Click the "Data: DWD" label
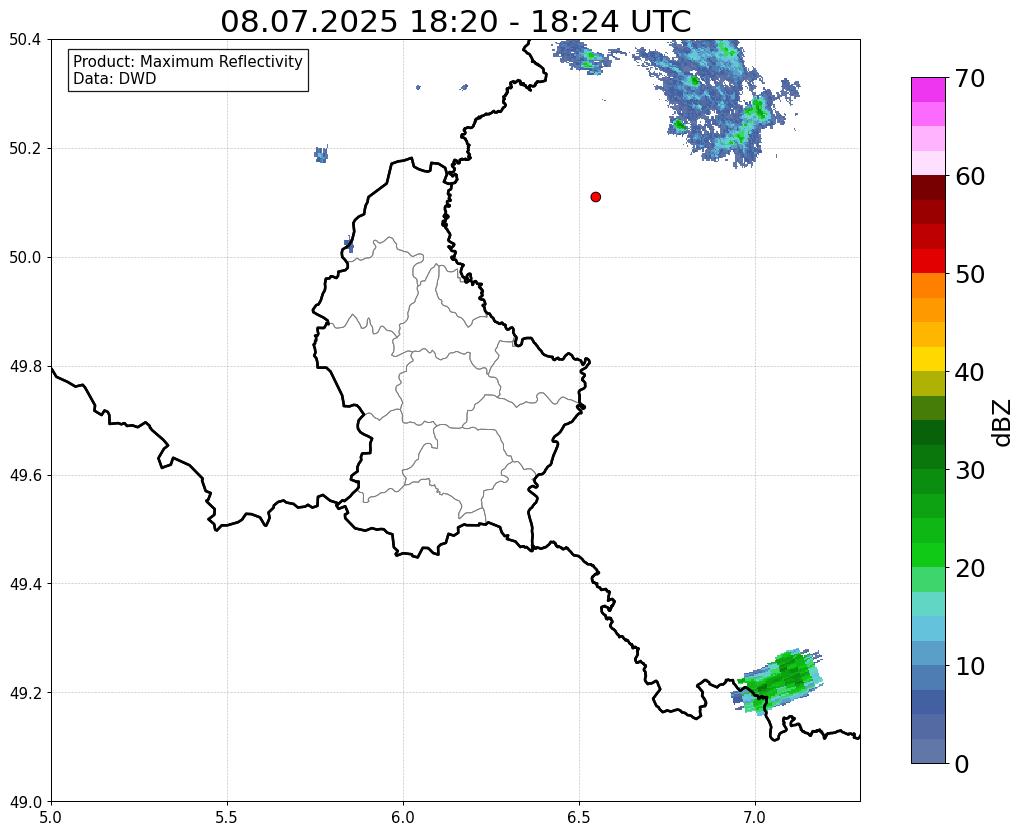The height and width of the screenshot is (834, 1023). click(114, 79)
